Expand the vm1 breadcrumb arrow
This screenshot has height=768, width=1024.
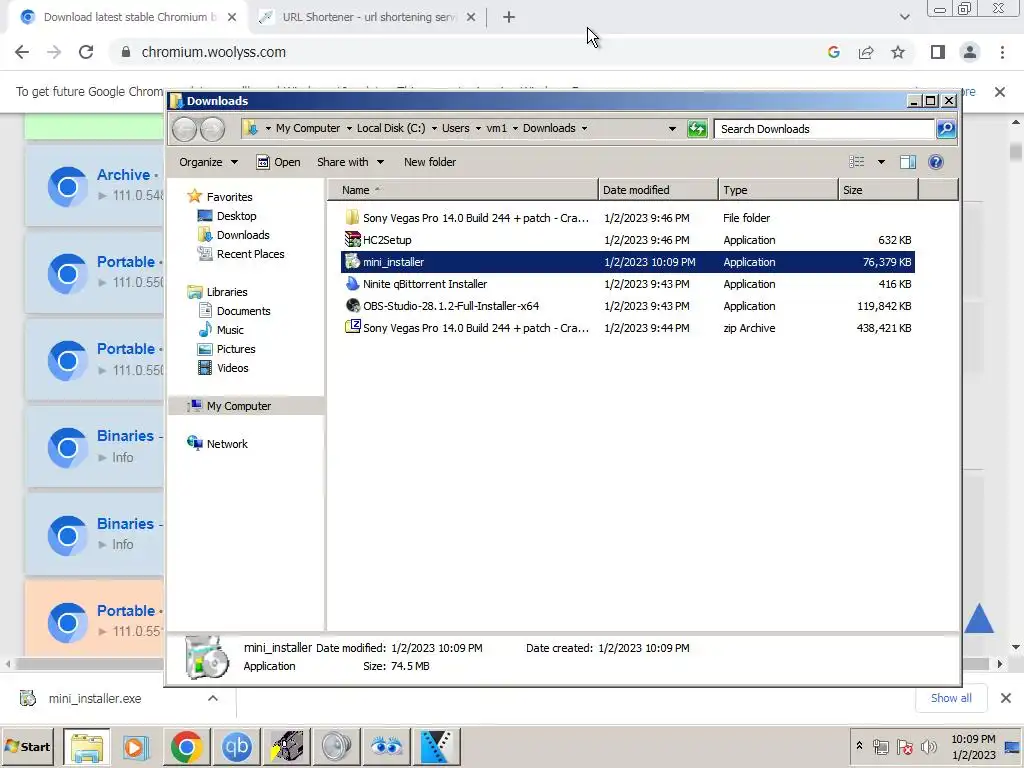(515, 129)
